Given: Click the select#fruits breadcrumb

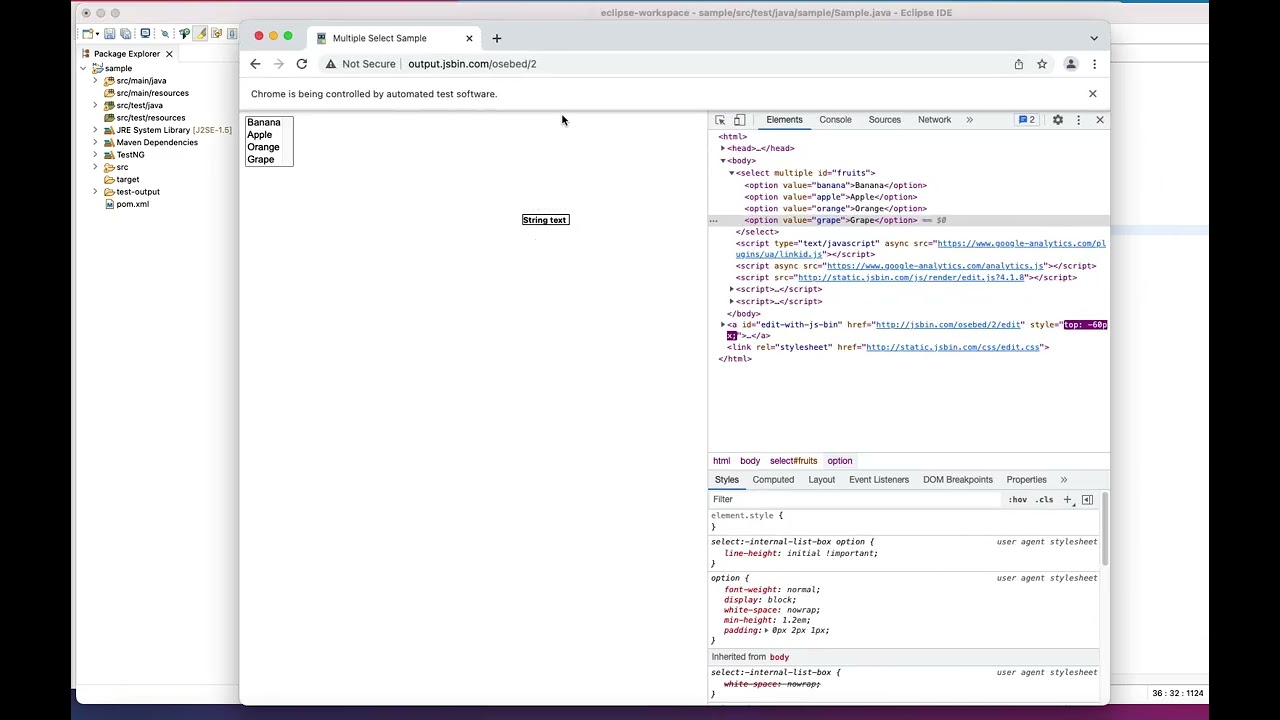Looking at the screenshot, I should (793, 461).
